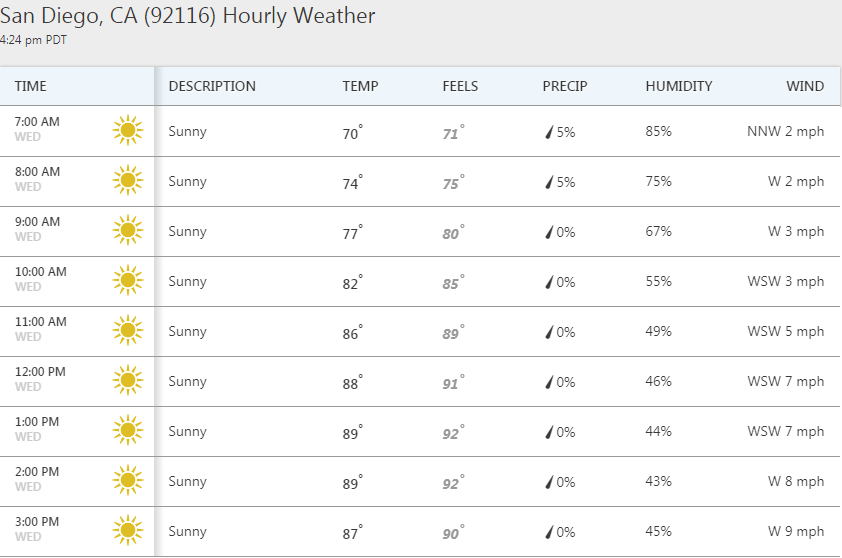Click the raindrop icon in 12:00 PM row
The image size is (842, 558).
coord(549,382)
